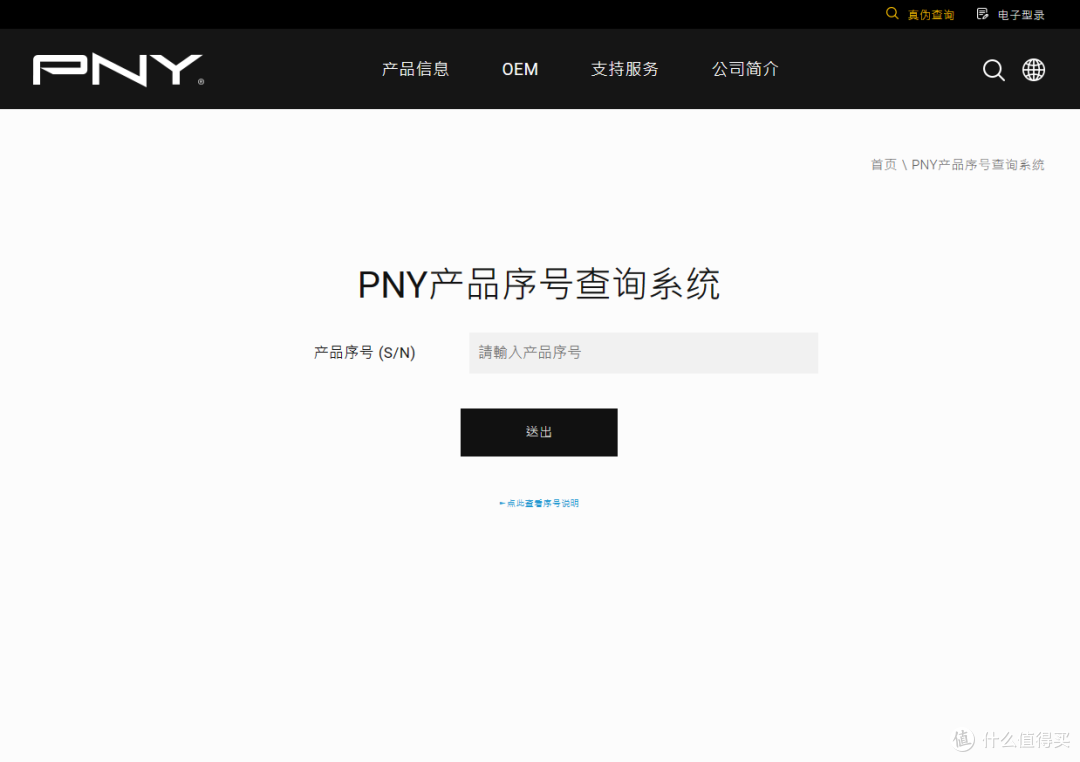This screenshot has width=1080, height=762.
Task: Open the 电子型录 catalog page
Action: coord(1019,14)
